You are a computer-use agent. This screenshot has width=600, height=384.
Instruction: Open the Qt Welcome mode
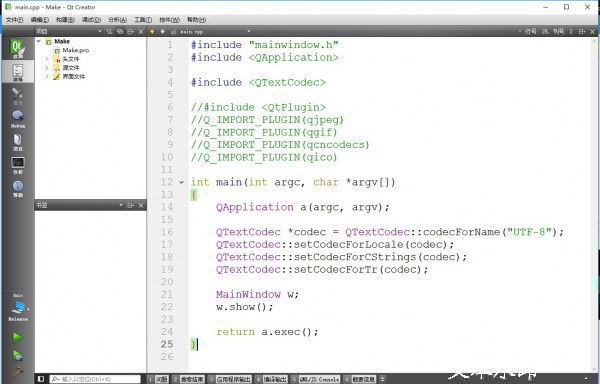(x=18, y=48)
